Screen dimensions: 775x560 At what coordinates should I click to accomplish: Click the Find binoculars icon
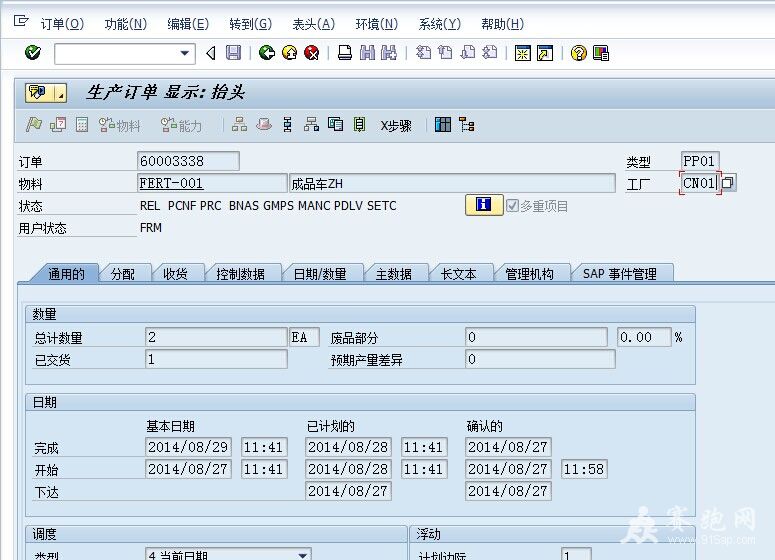pyautogui.click(x=367, y=52)
